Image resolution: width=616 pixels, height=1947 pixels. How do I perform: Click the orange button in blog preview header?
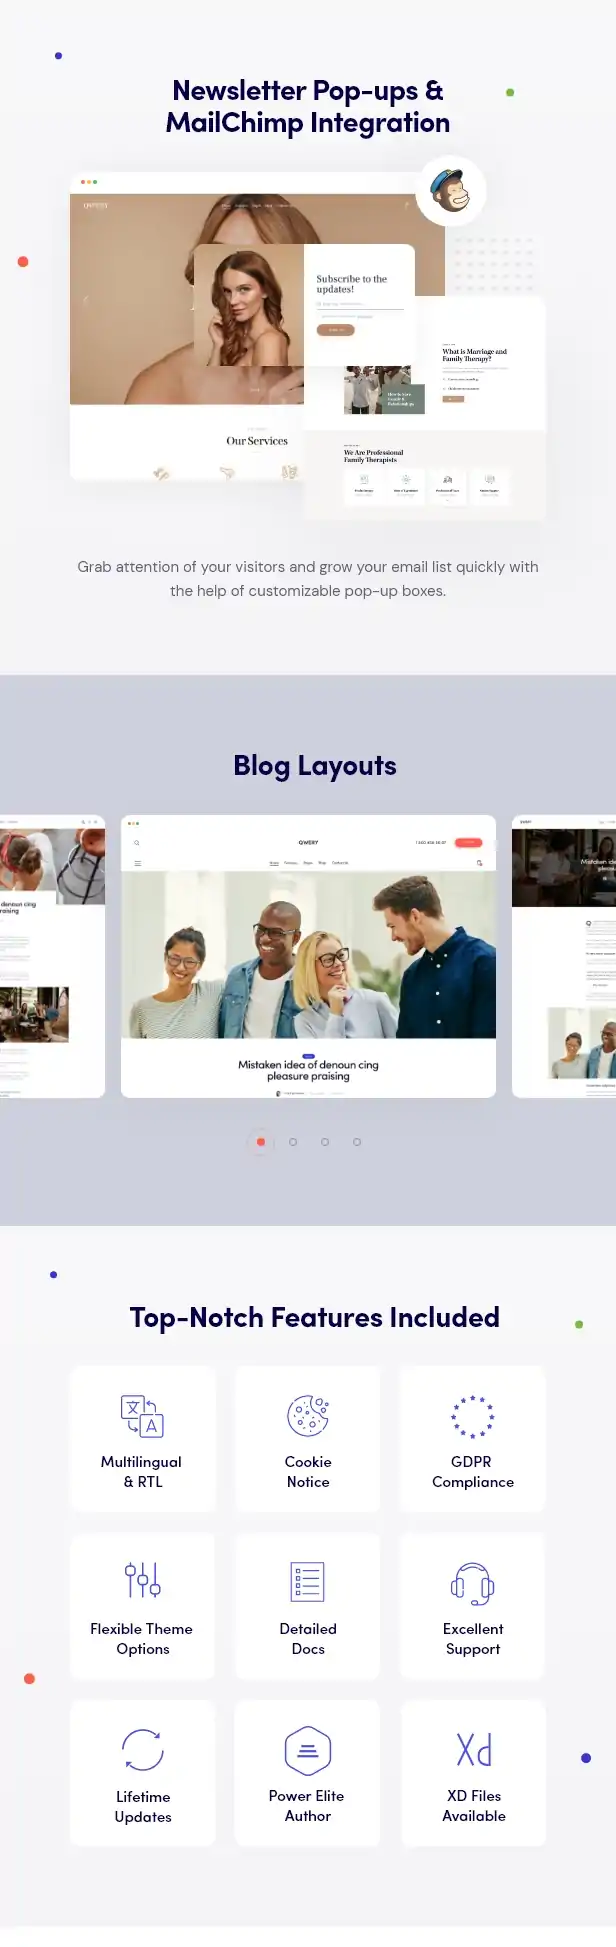pos(468,843)
